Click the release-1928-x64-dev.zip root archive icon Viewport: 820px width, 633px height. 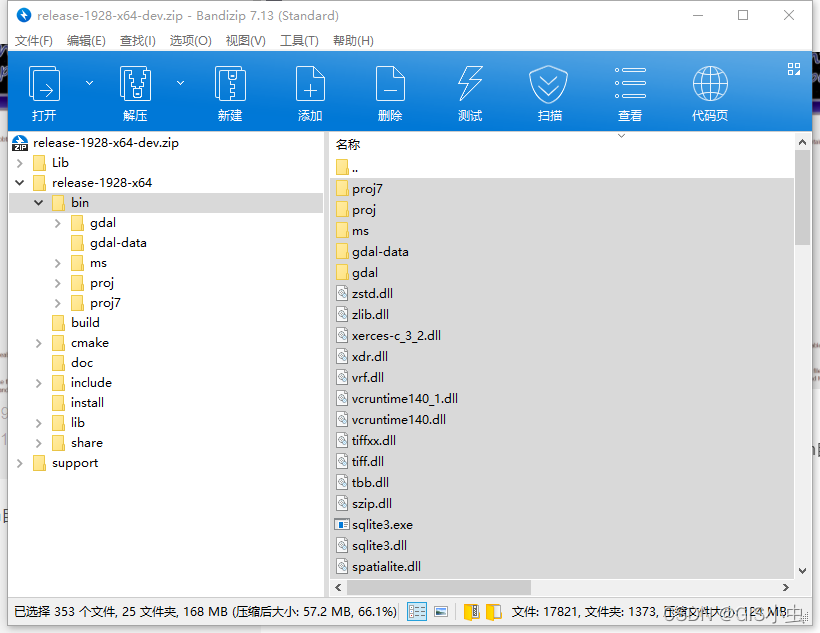click(x=20, y=142)
